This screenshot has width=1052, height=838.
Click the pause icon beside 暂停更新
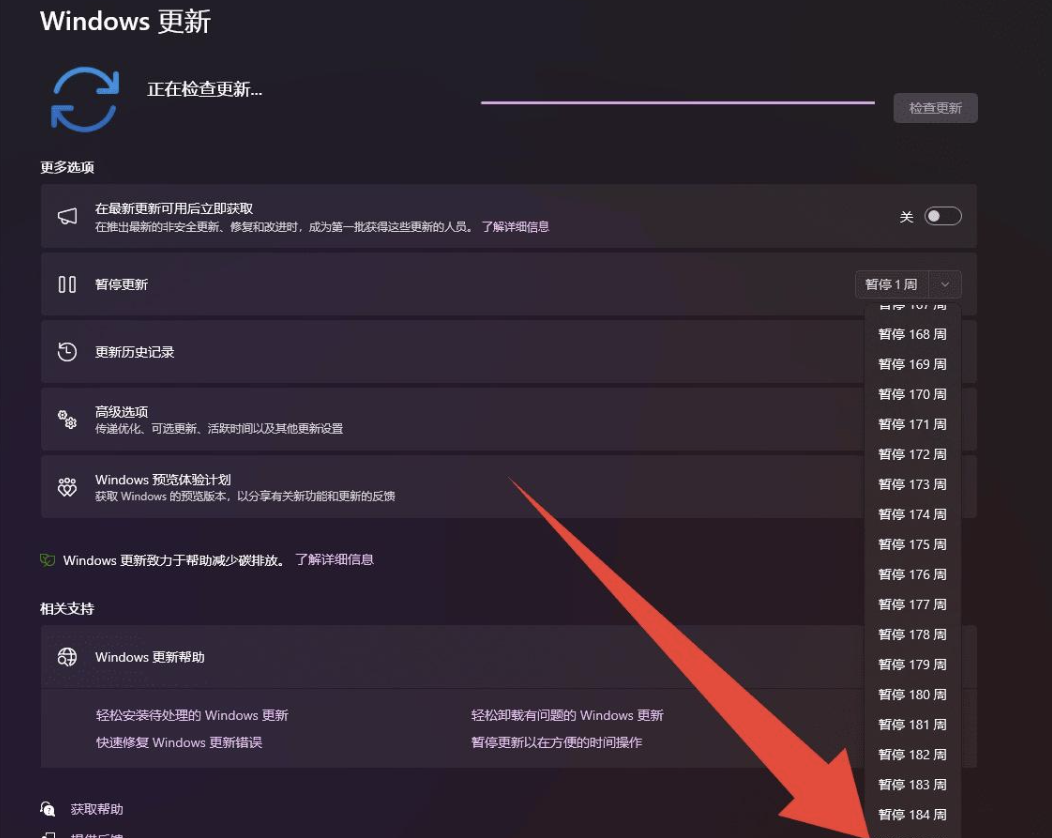tap(67, 285)
